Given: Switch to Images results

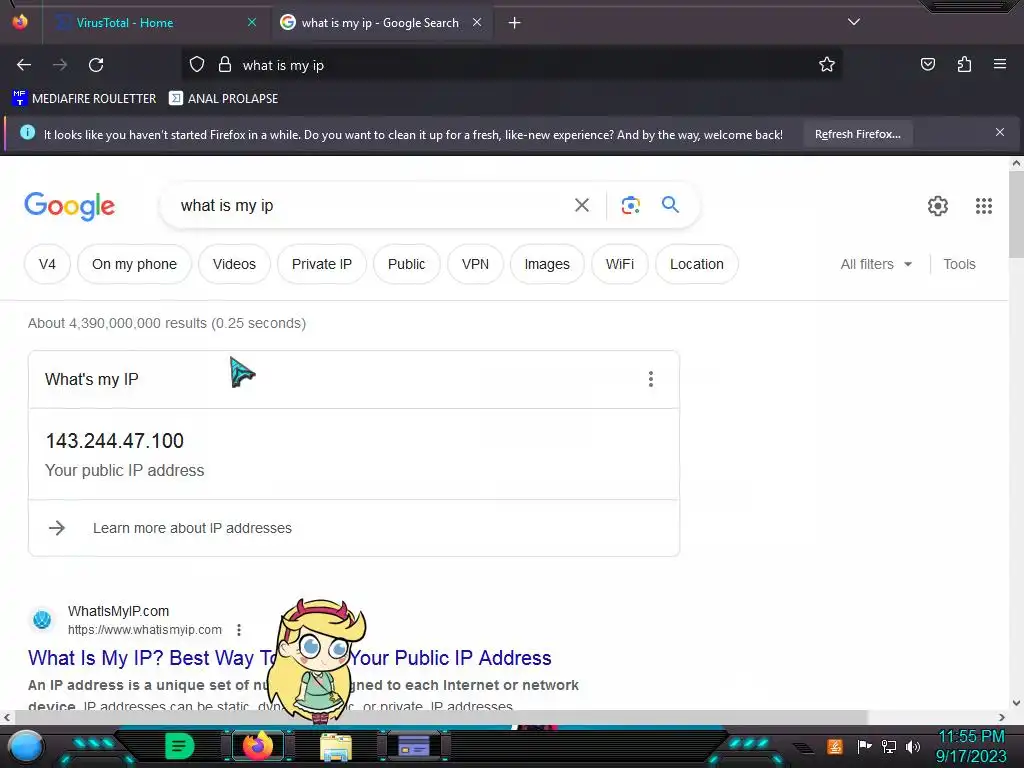Looking at the screenshot, I should pos(547,264).
